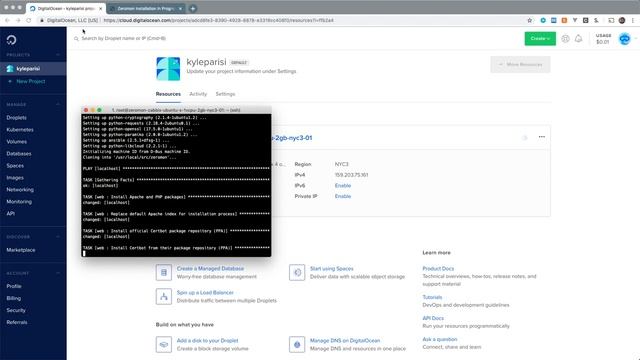Click the terminal window title bar
This screenshot has width=640, height=360.
(x=176, y=110)
